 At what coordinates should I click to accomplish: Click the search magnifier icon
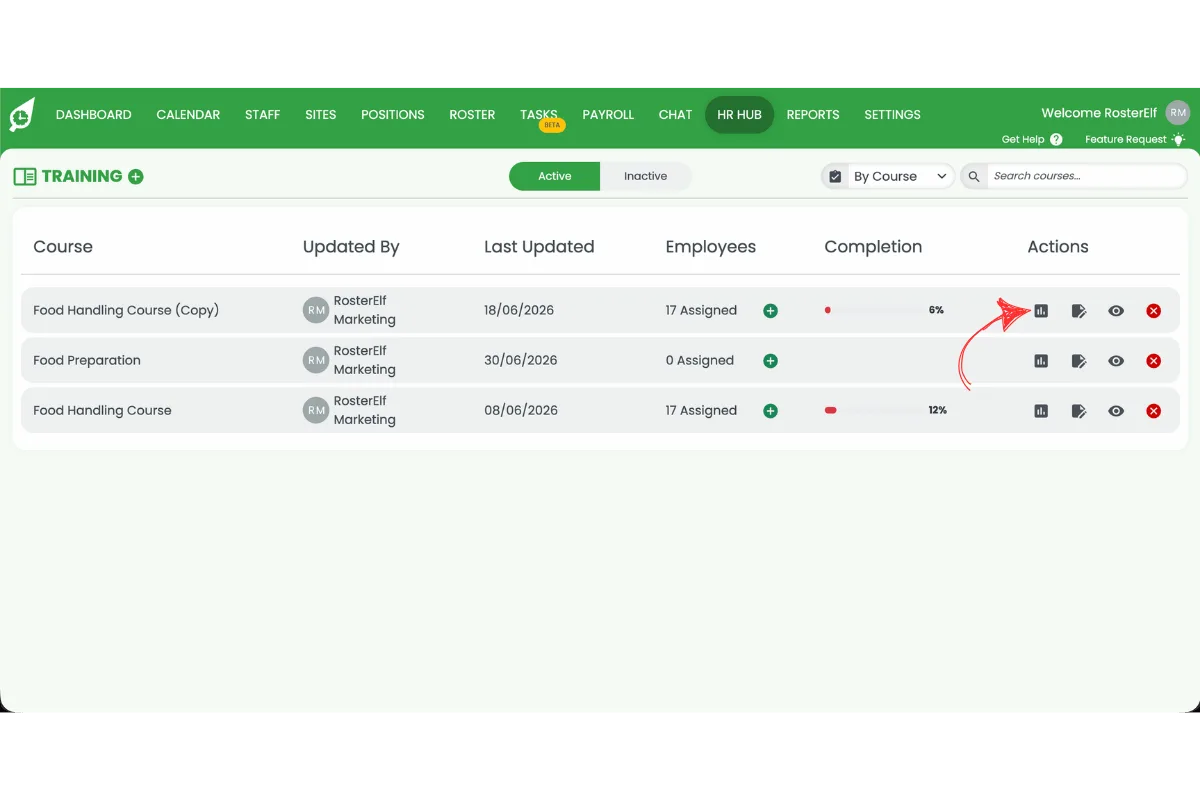click(x=974, y=177)
